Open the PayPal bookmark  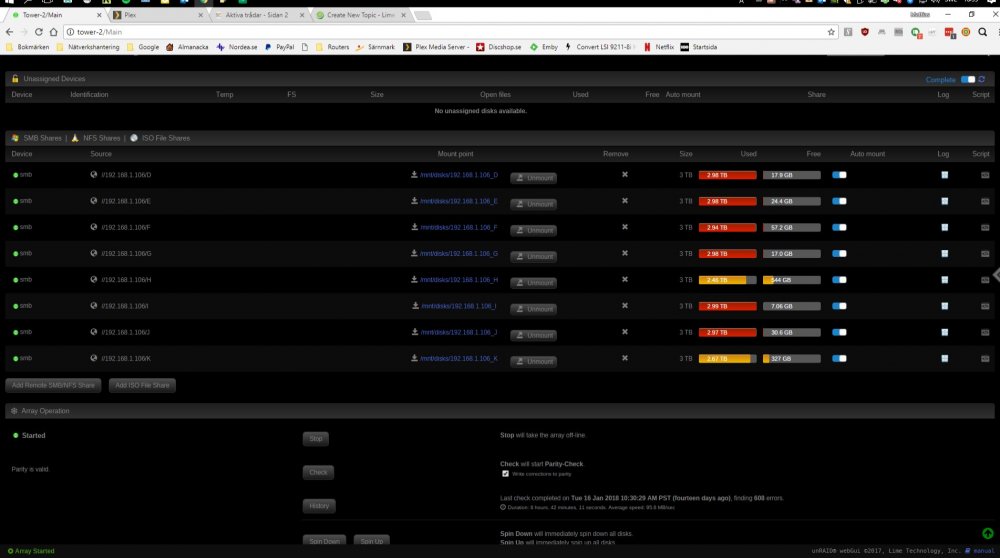[x=279, y=47]
